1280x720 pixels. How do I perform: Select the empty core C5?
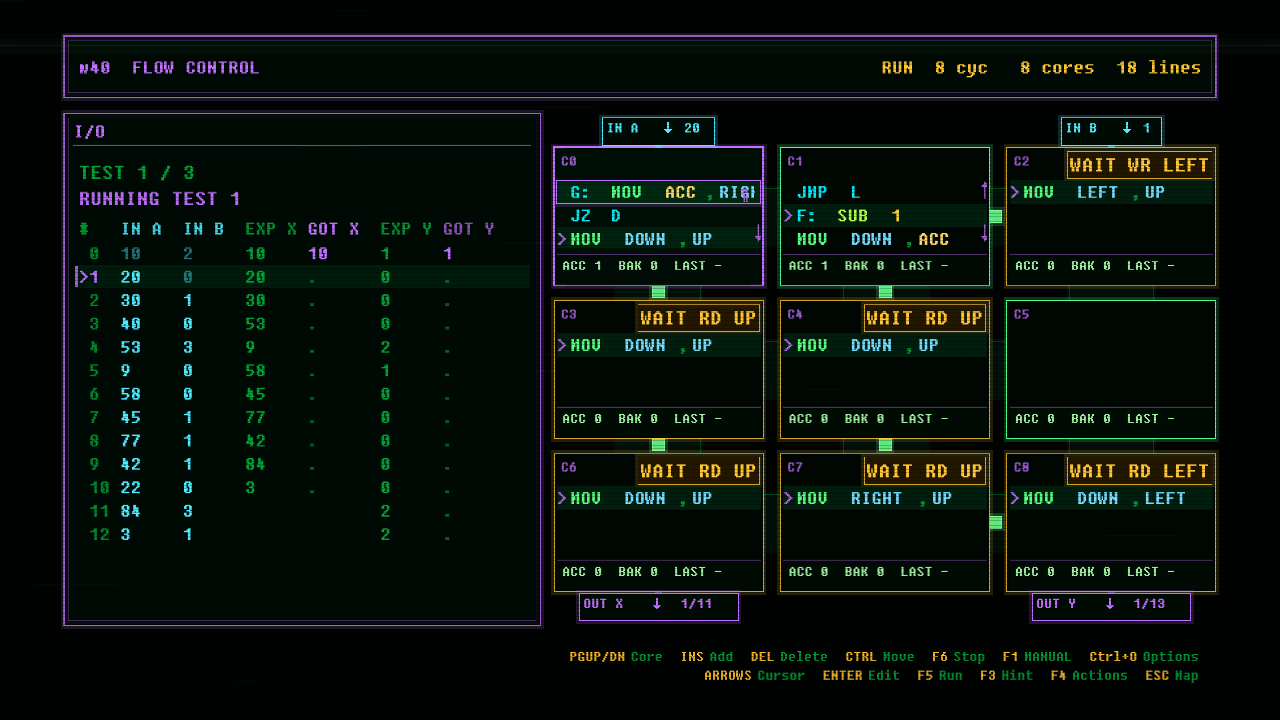click(x=1111, y=369)
